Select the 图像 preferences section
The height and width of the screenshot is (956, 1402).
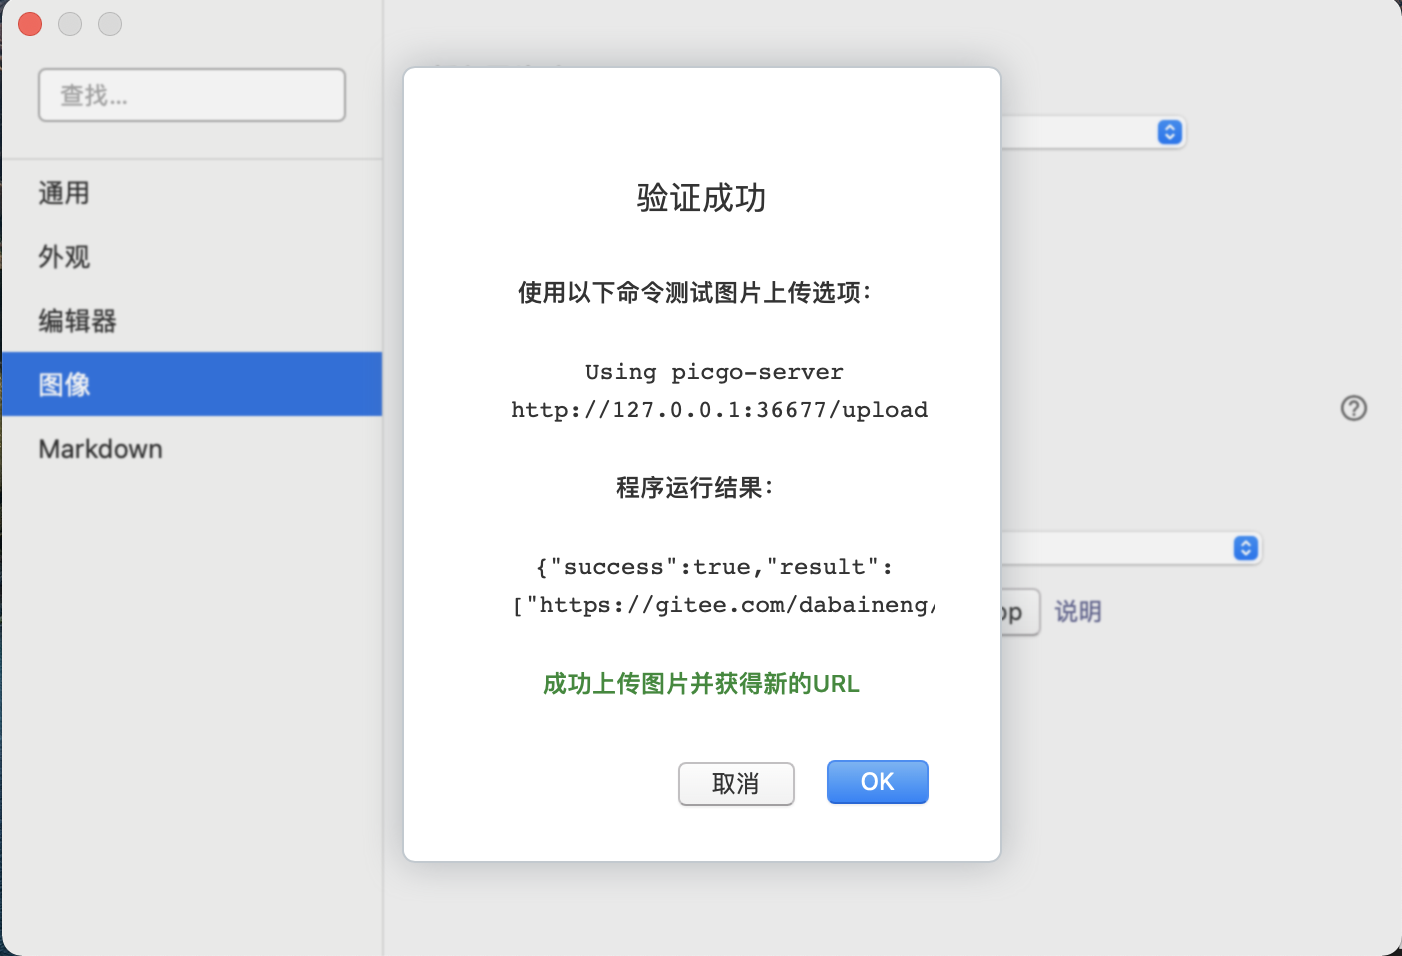[x=192, y=384]
